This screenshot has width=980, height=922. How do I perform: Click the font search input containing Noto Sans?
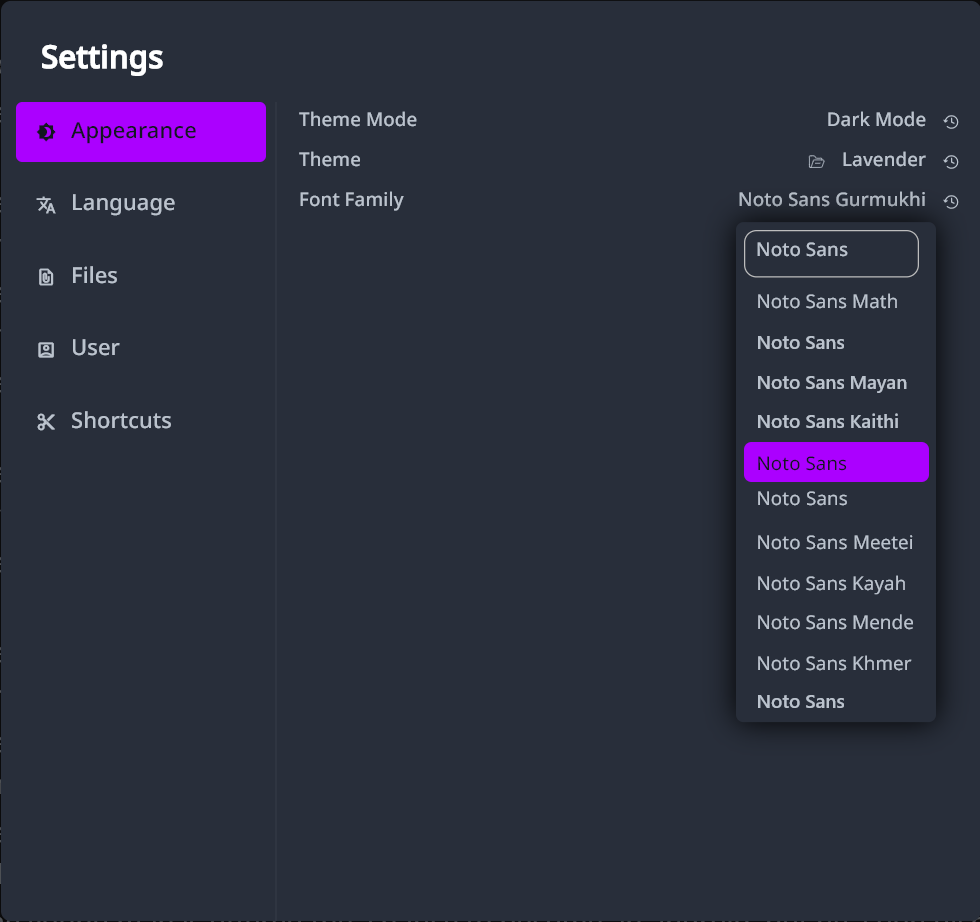coord(831,253)
